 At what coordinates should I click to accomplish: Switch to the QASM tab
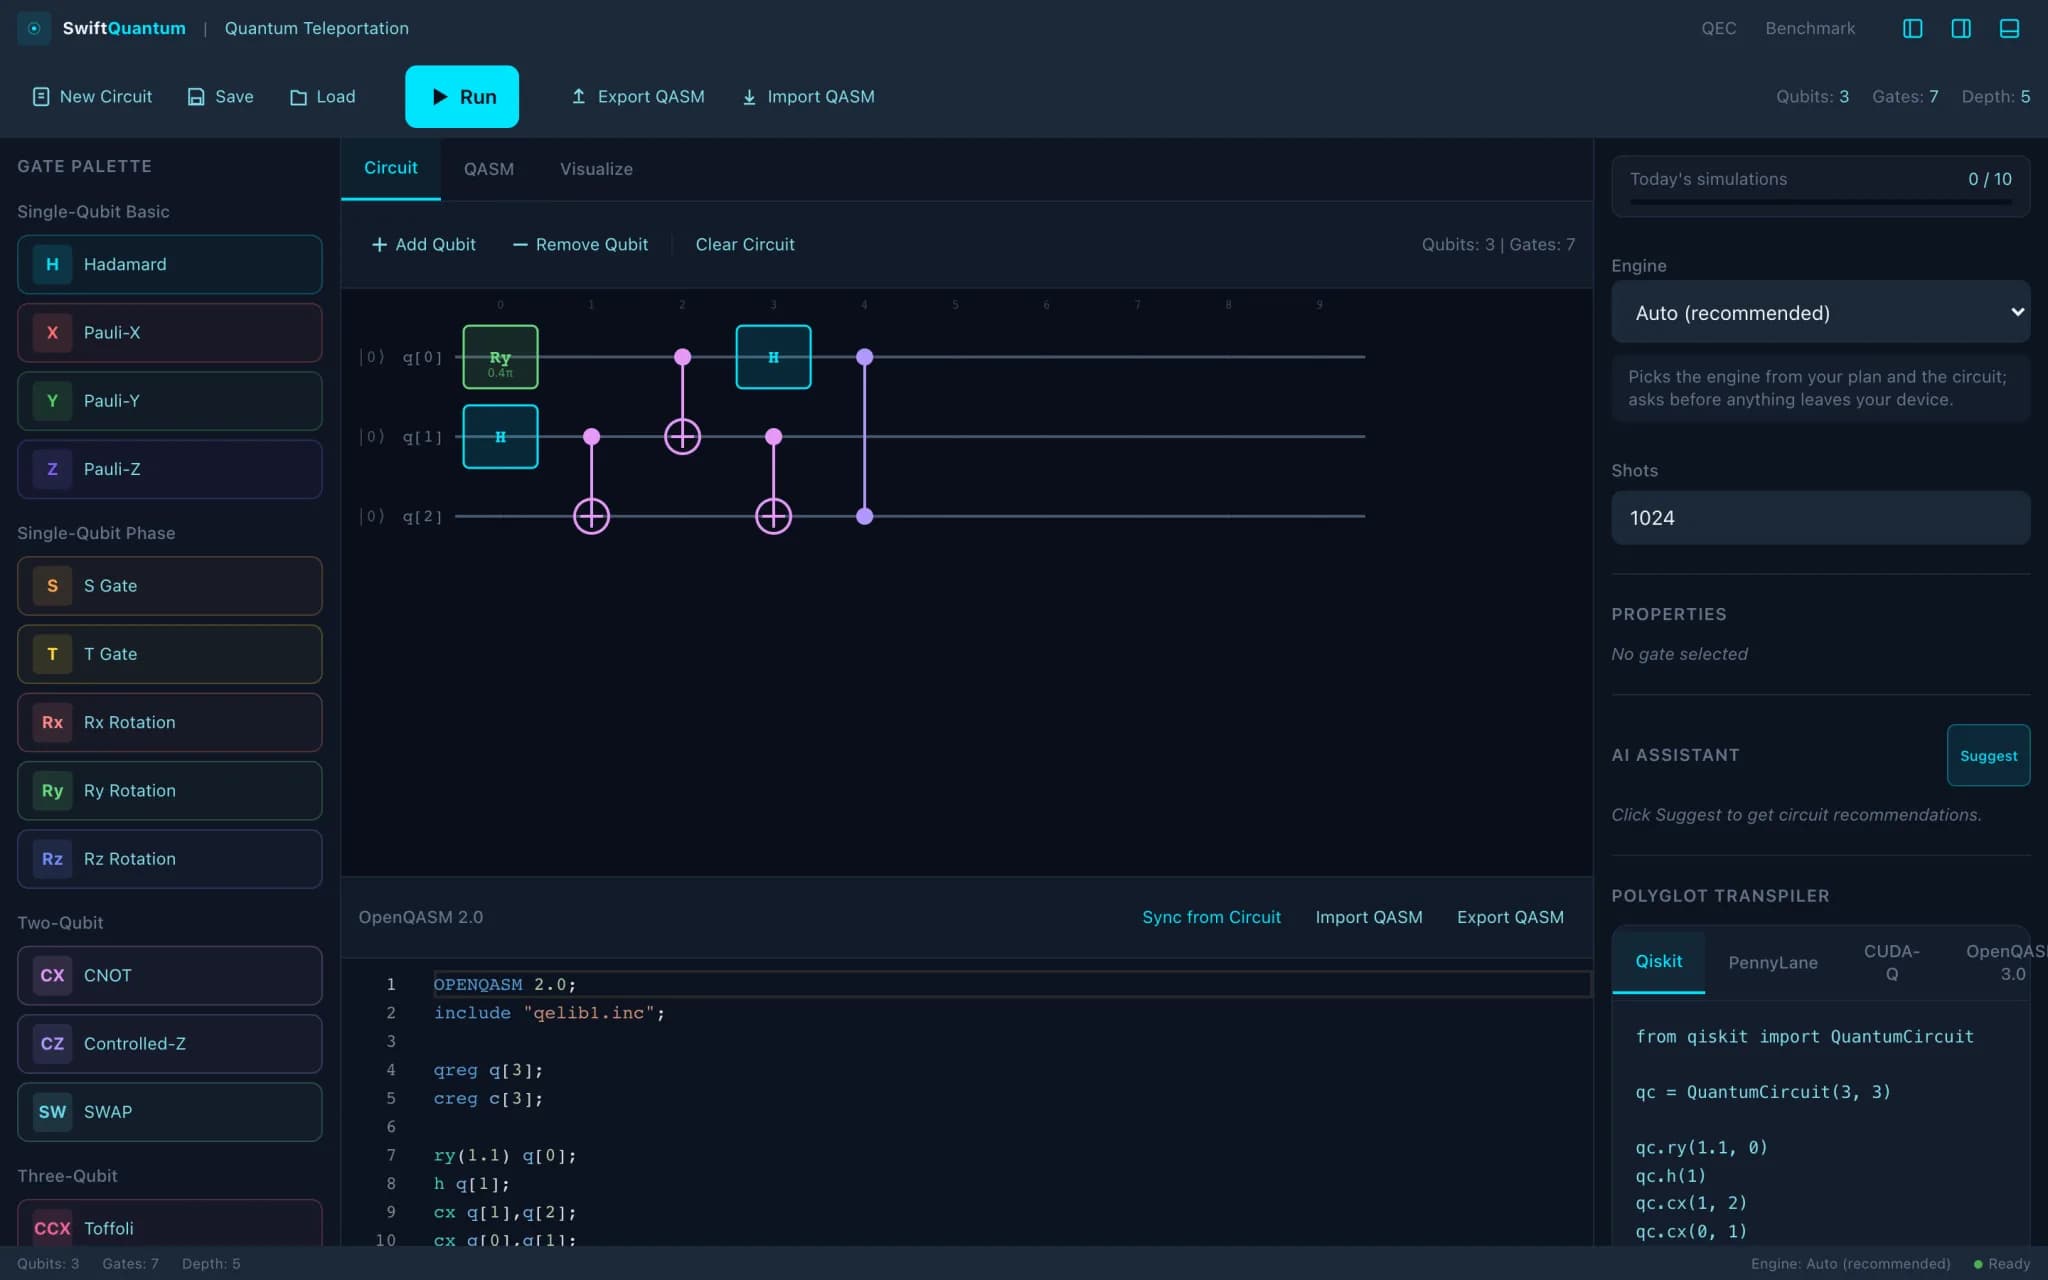[489, 169]
